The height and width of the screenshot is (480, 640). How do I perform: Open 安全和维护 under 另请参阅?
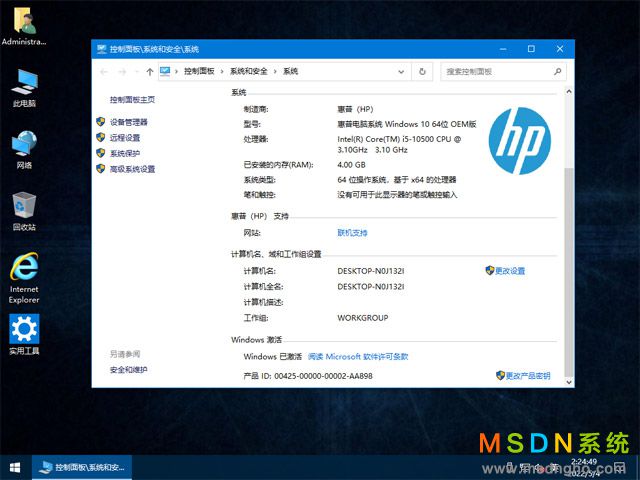[128, 370]
